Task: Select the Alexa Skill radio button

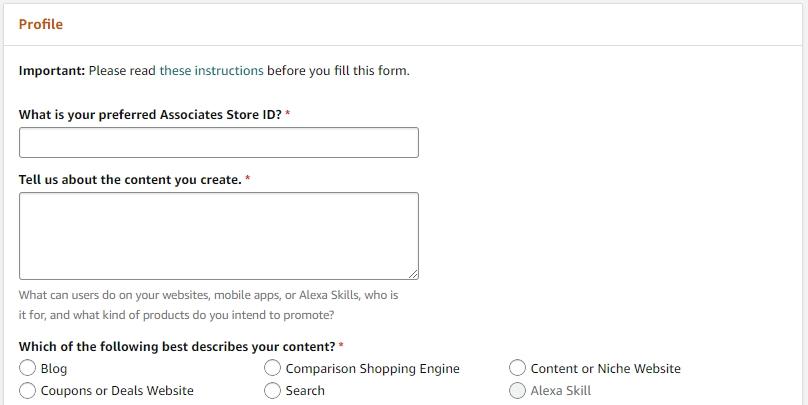Action: [x=517, y=390]
